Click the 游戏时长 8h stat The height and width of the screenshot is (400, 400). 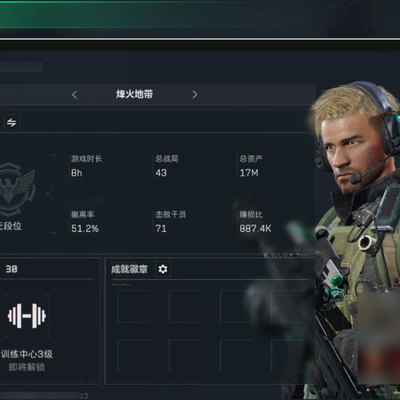point(86,166)
